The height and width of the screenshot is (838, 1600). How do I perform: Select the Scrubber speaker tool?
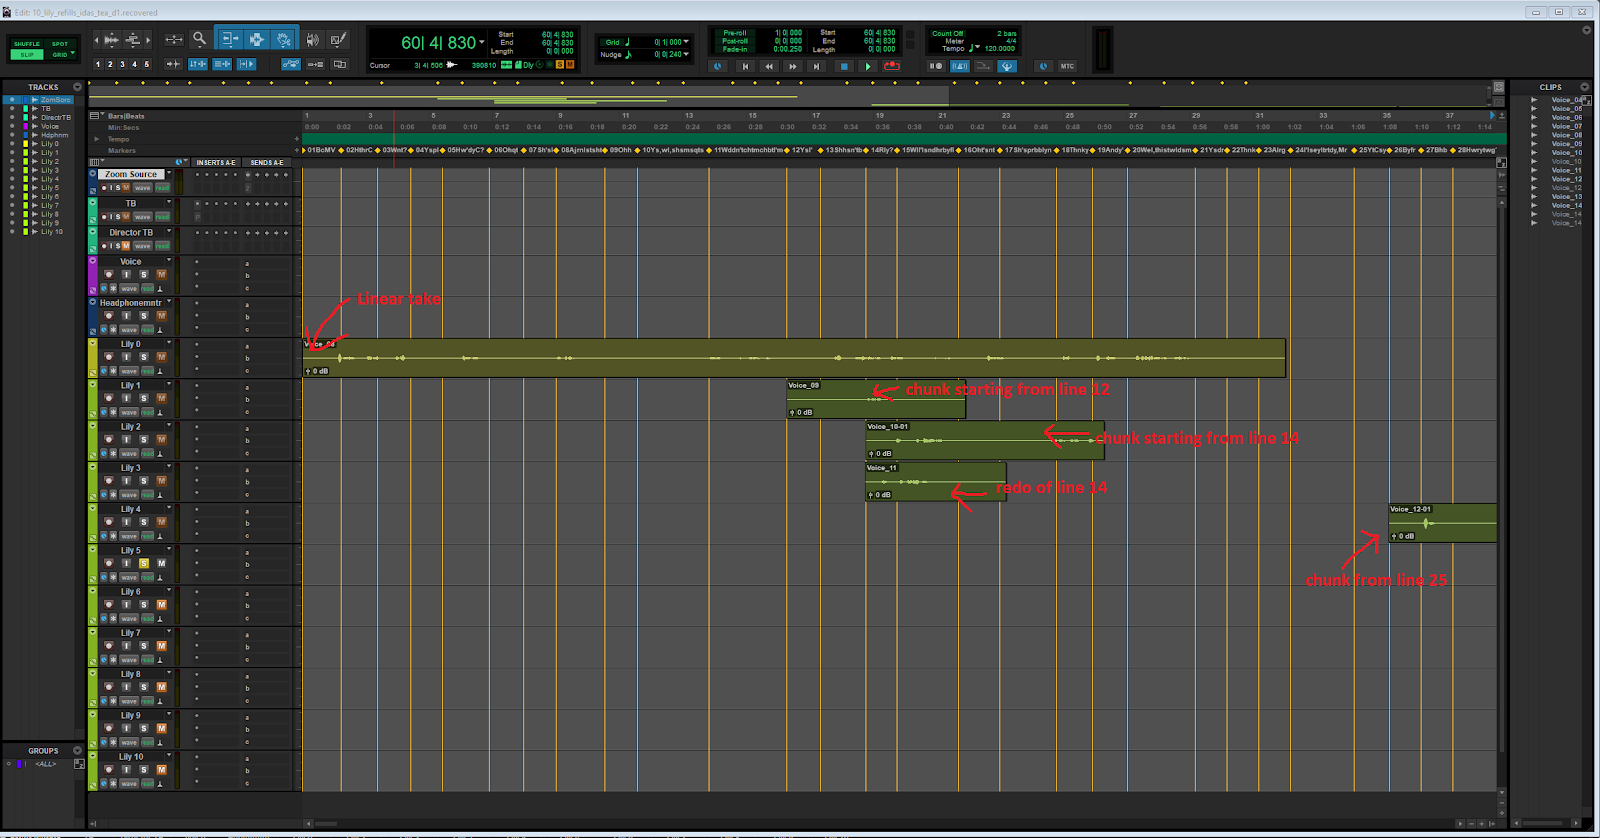312,39
